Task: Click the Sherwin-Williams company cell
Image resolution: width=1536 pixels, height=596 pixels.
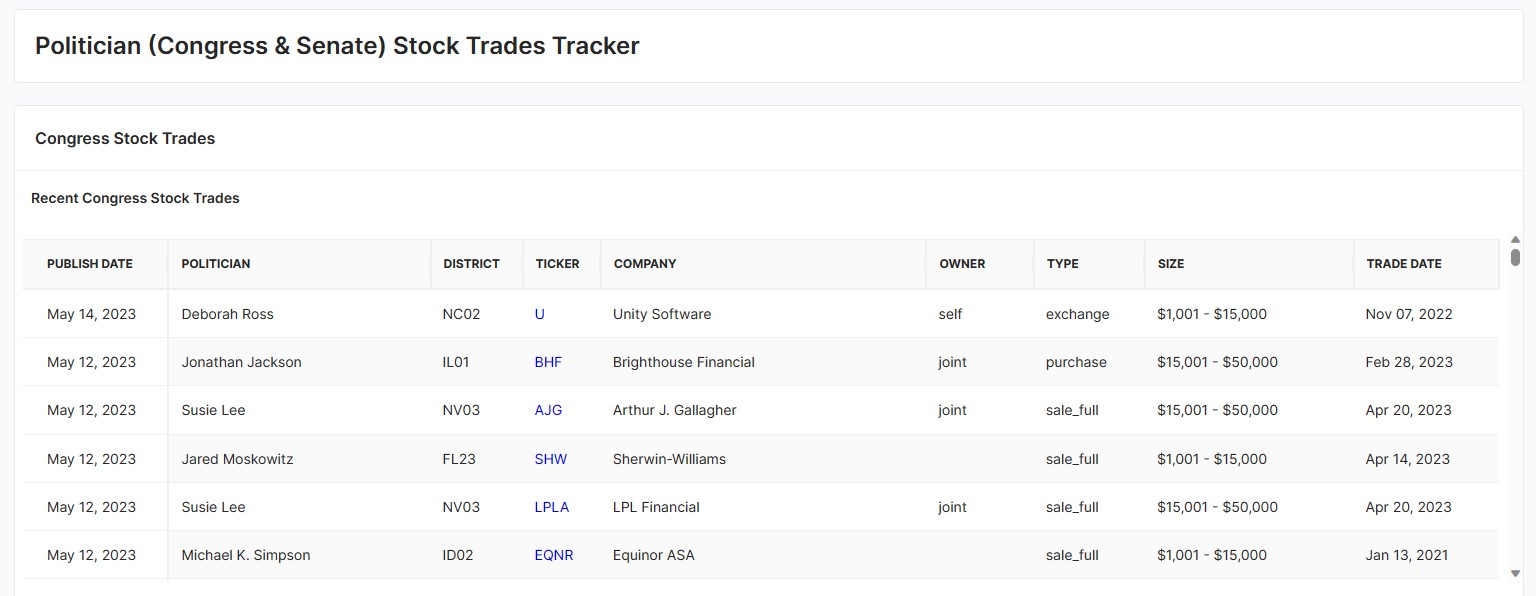Action: tap(763, 459)
